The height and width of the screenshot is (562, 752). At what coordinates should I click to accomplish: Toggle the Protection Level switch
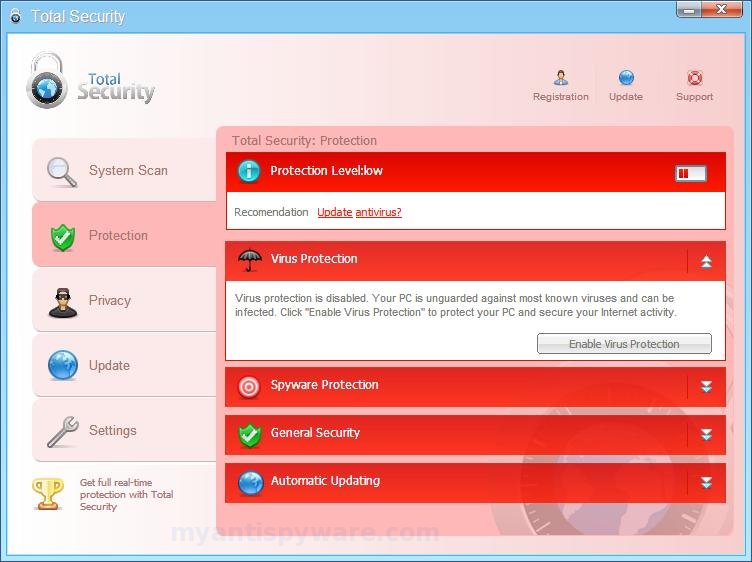point(691,173)
